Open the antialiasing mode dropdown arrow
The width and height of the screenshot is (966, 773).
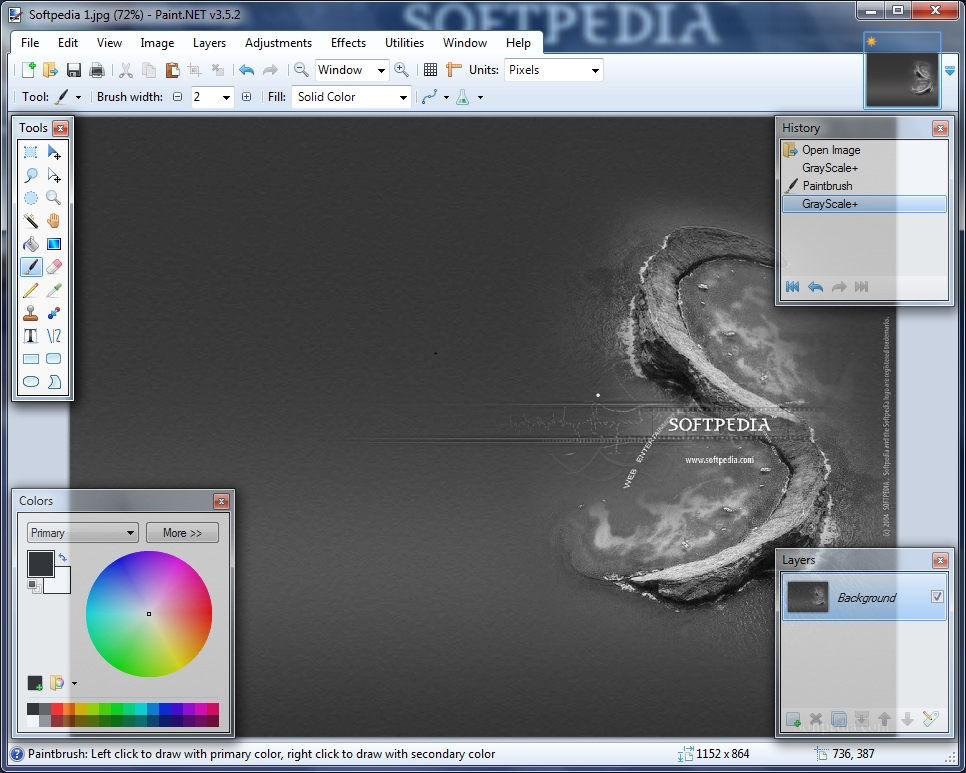pos(446,97)
